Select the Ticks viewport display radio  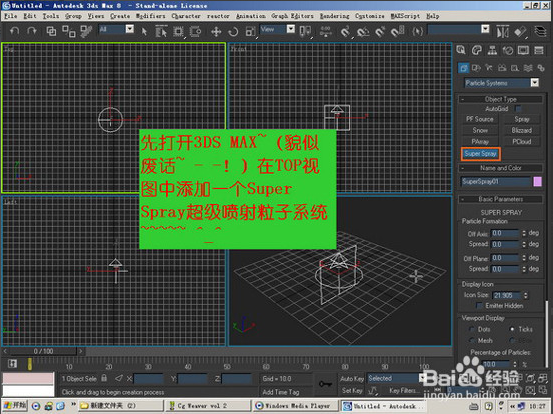[512, 329]
